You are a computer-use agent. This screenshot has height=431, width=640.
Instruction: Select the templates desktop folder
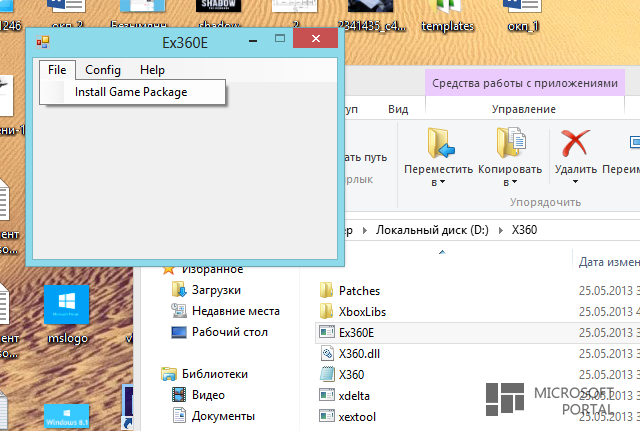tap(448, 16)
